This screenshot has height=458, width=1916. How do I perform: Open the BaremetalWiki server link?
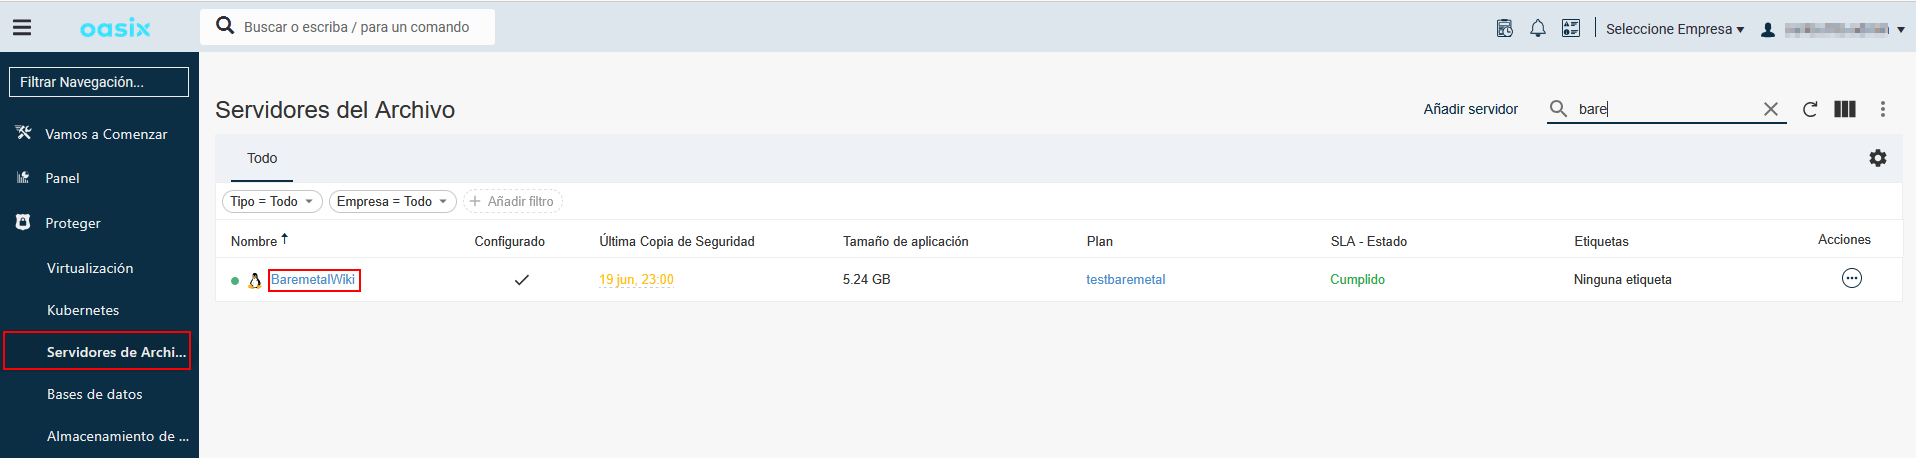[313, 280]
